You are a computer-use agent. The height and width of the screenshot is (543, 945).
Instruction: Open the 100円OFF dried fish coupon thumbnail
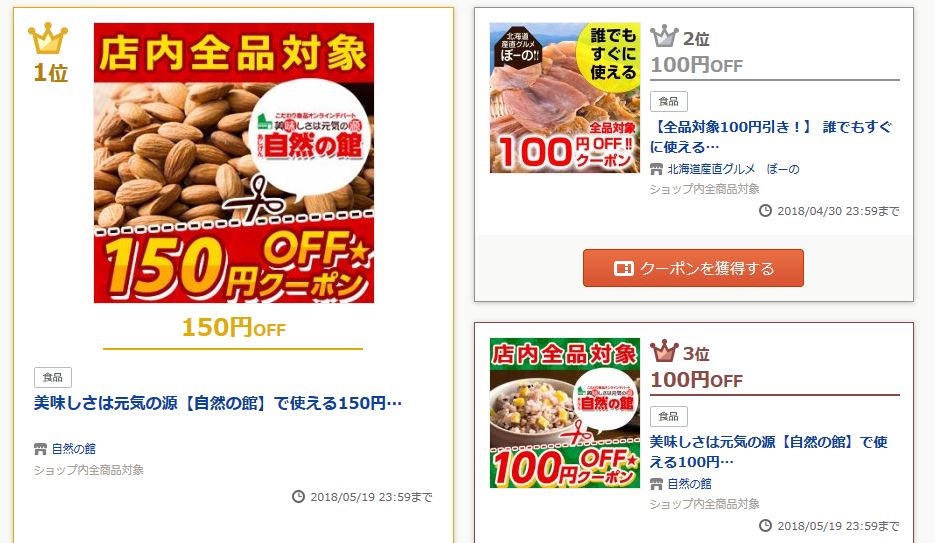click(565, 98)
